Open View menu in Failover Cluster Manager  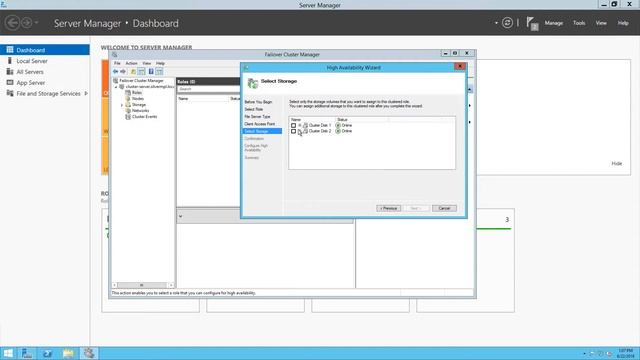pos(147,63)
